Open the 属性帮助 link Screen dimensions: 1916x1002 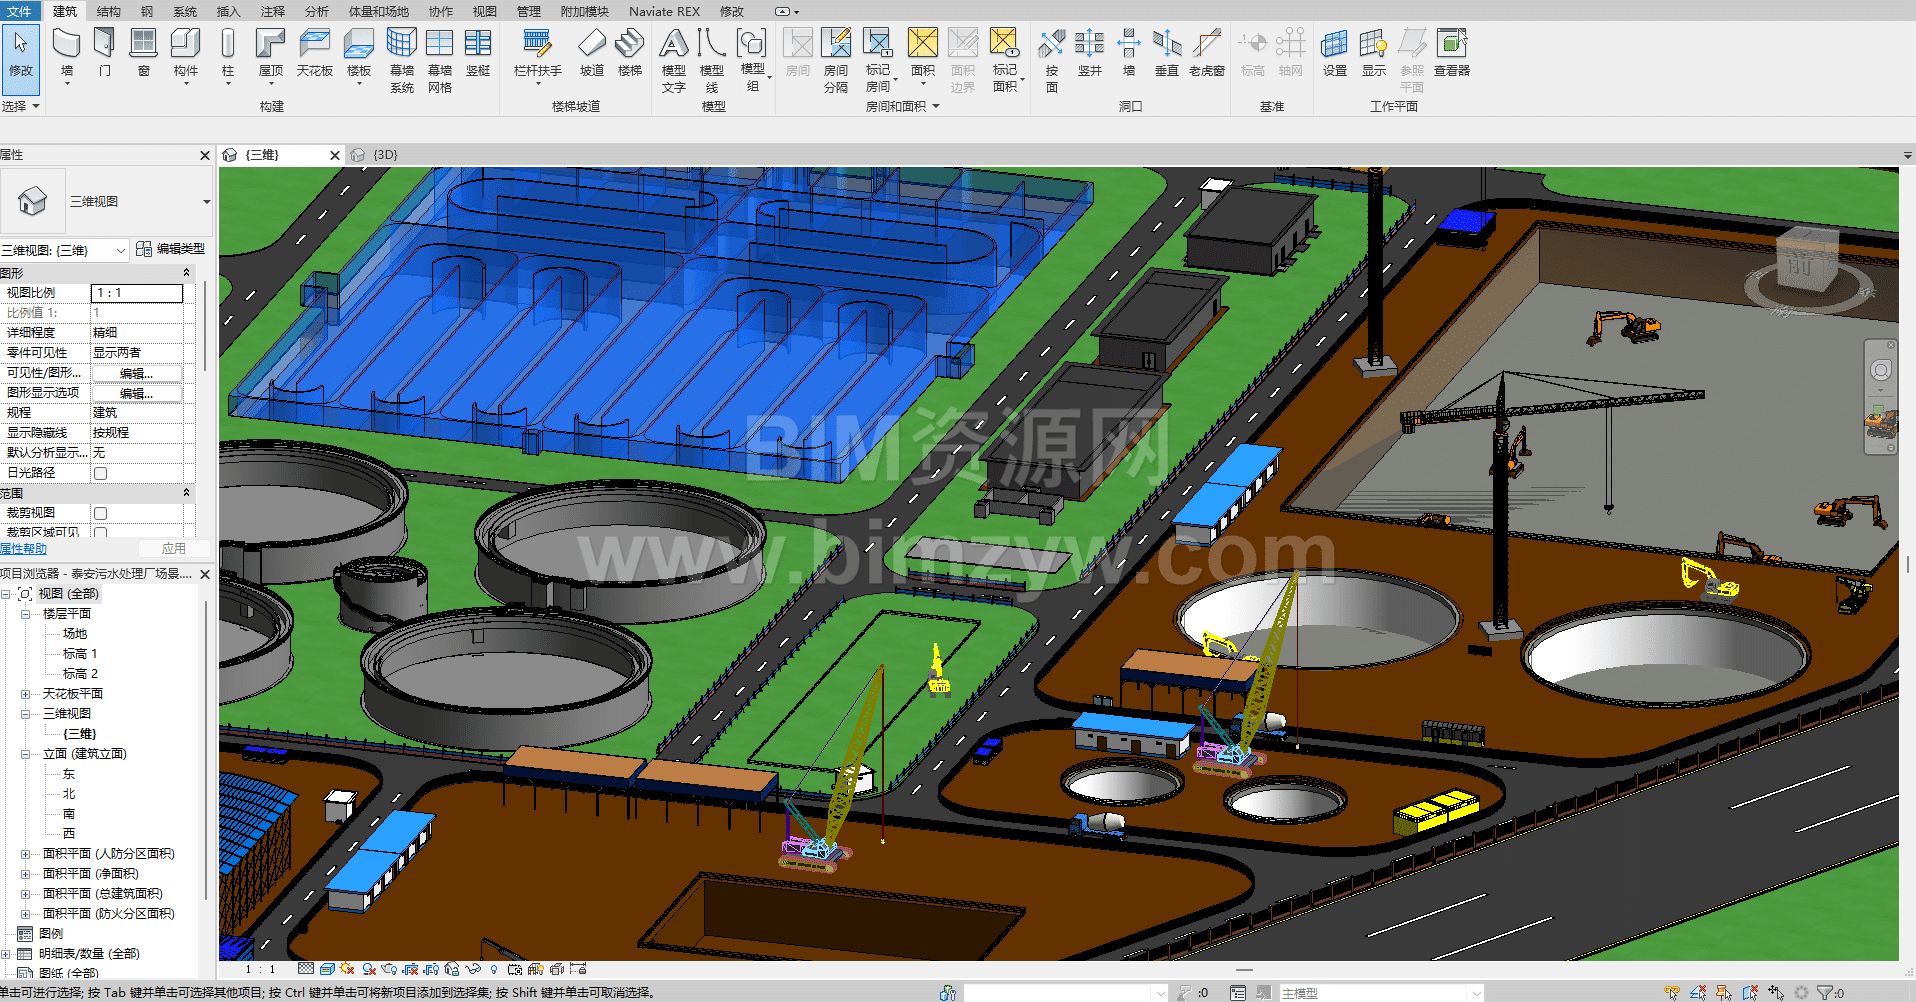[x=23, y=549]
